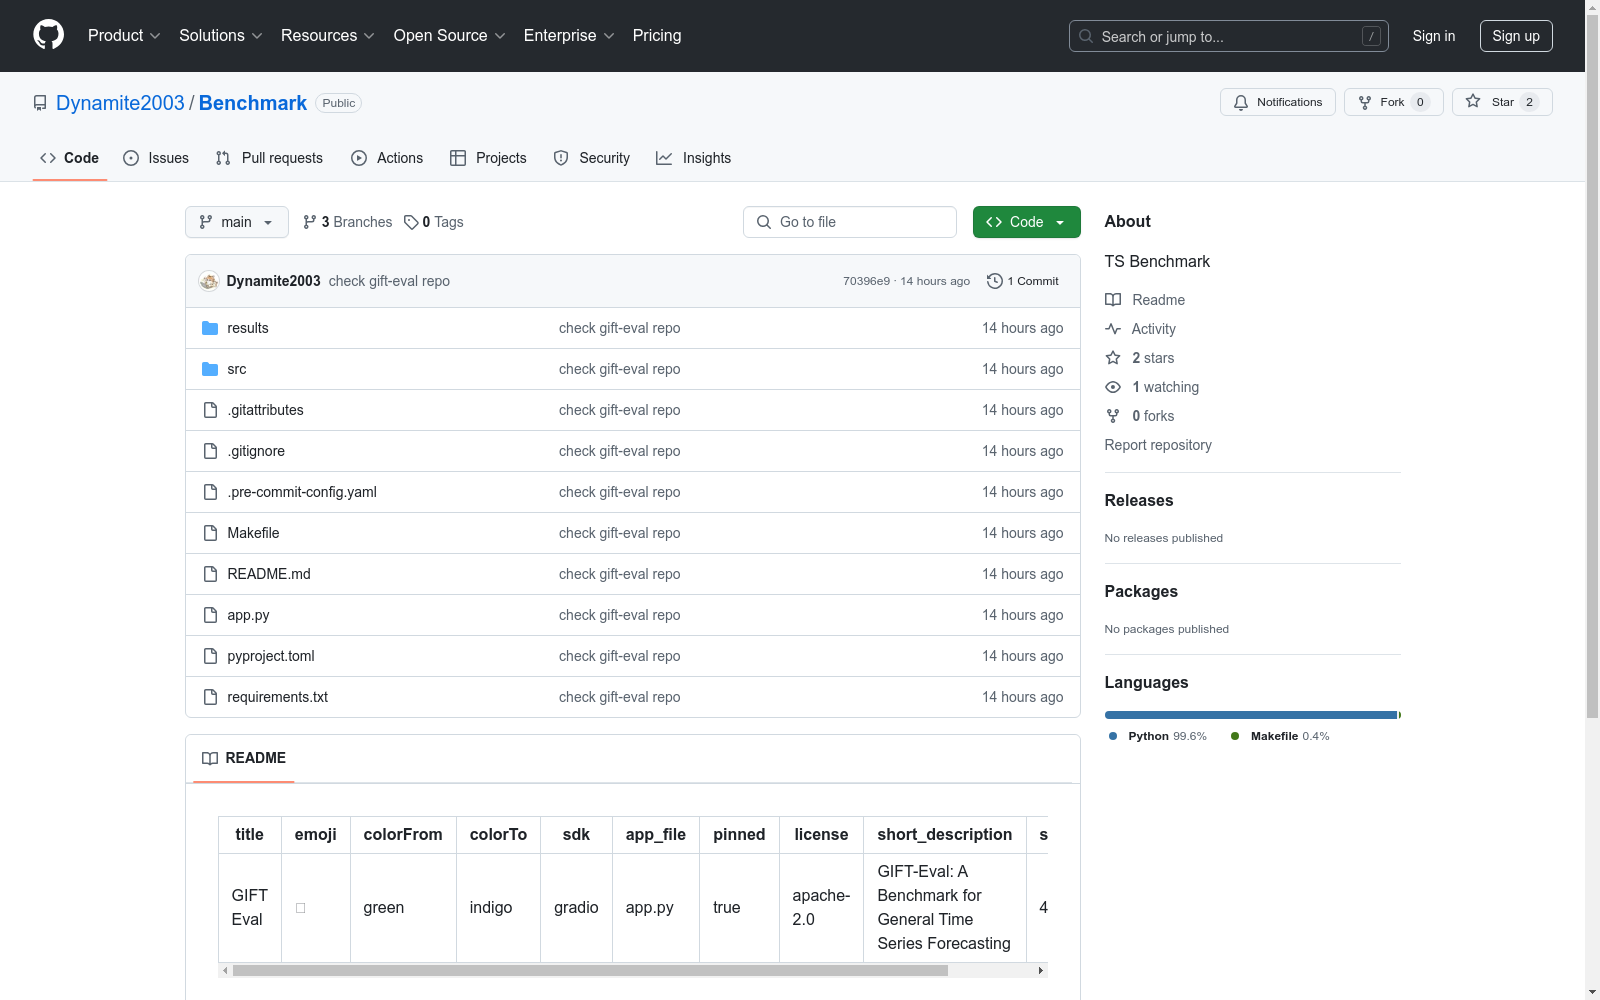Select the Code repository tab

coord(69,158)
